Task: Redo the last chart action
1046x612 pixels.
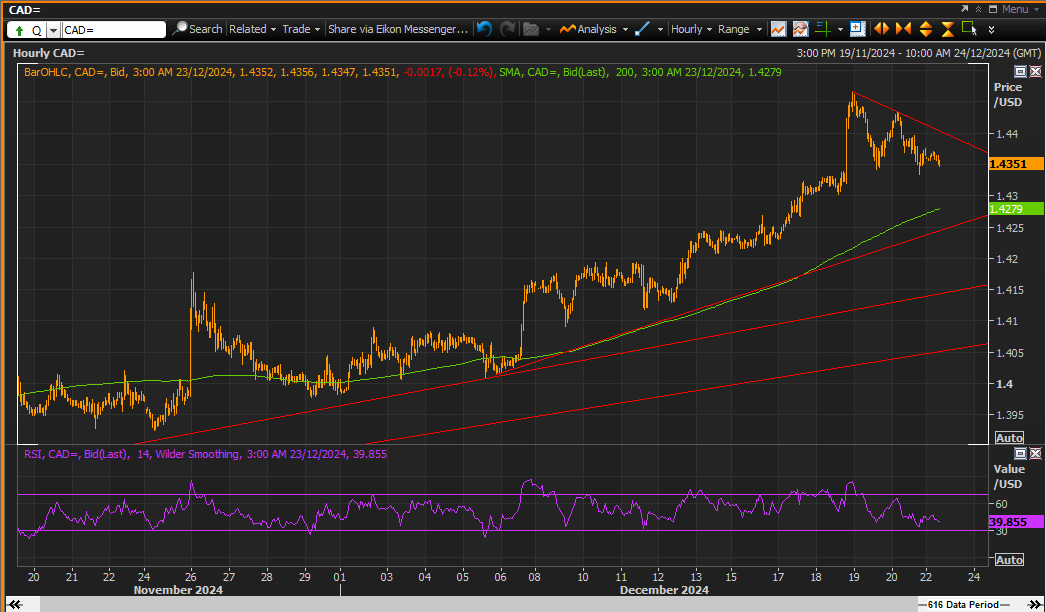Action: point(508,29)
